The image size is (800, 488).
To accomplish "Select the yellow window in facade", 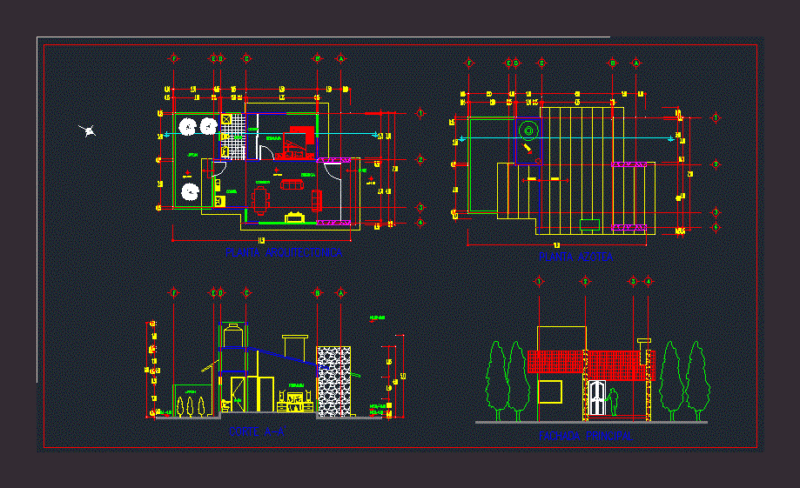I will [x=550, y=392].
